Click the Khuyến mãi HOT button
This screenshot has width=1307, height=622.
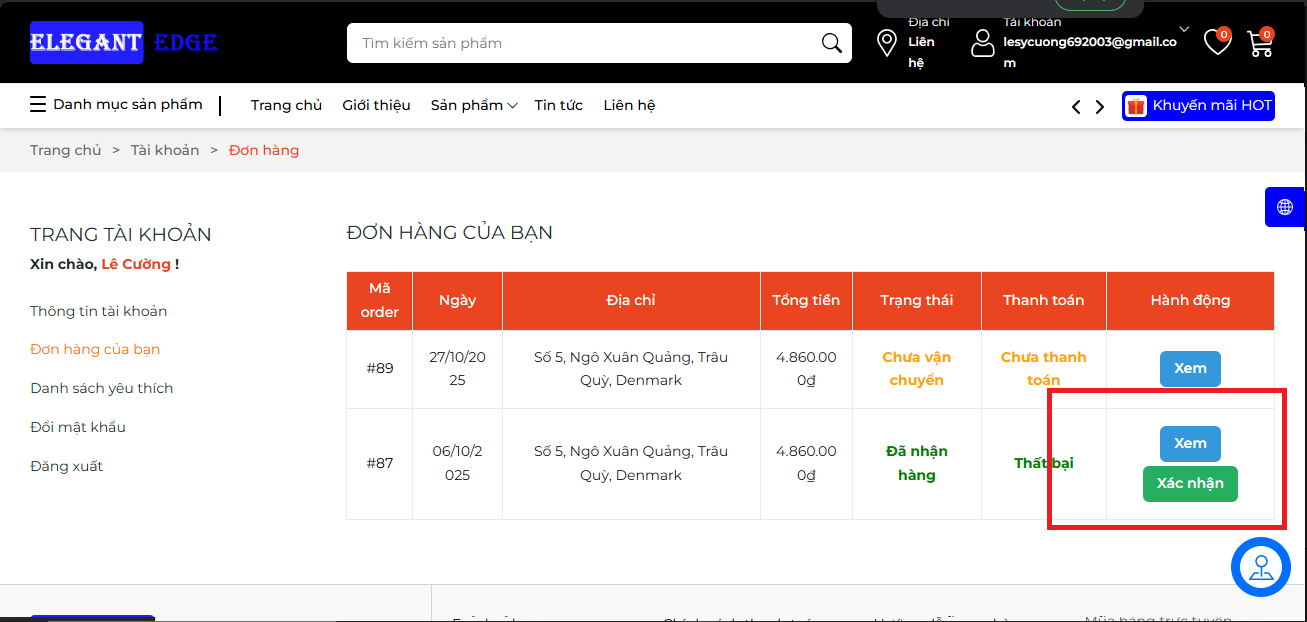click(1198, 106)
